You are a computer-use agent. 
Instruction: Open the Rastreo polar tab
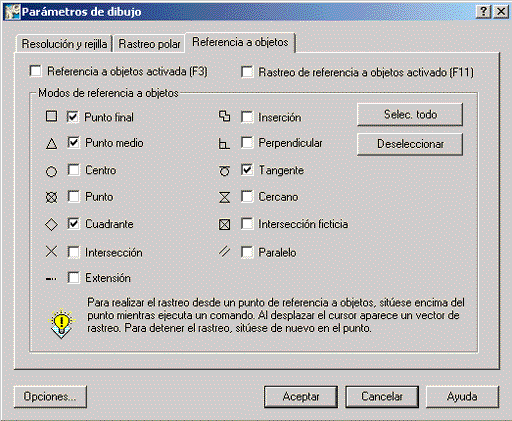(x=149, y=44)
